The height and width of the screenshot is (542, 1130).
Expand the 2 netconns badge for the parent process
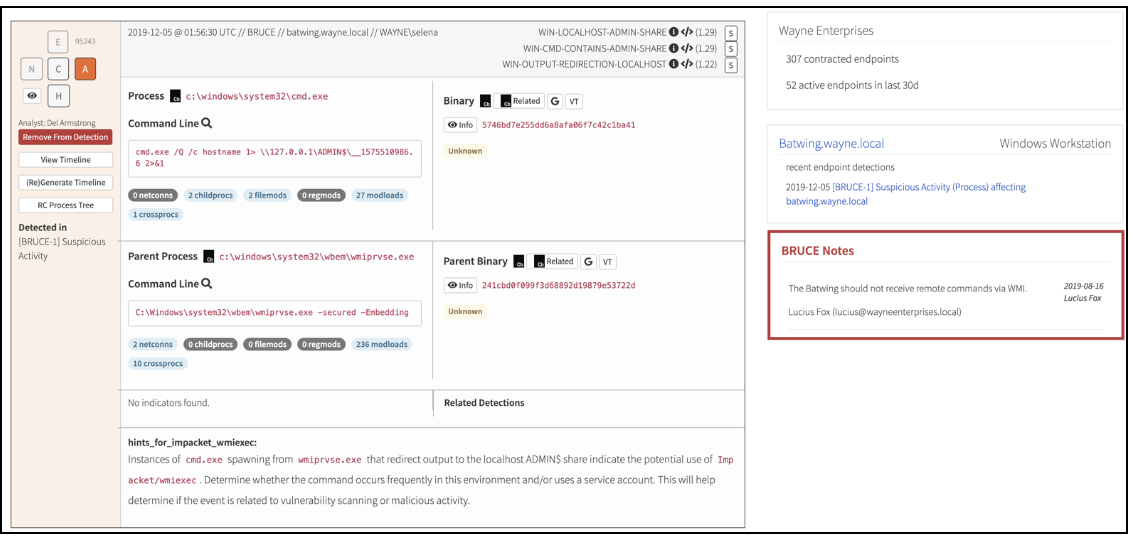tap(153, 344)
